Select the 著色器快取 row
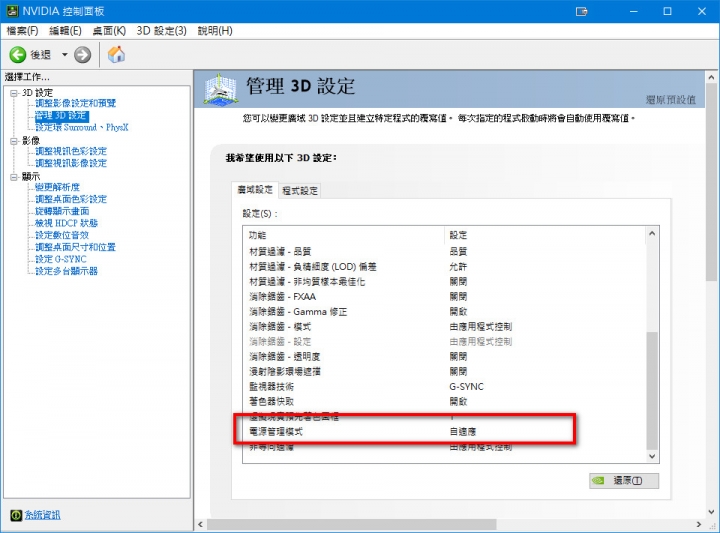The height and width of the screenshot is (533, 720). (444, 401)
